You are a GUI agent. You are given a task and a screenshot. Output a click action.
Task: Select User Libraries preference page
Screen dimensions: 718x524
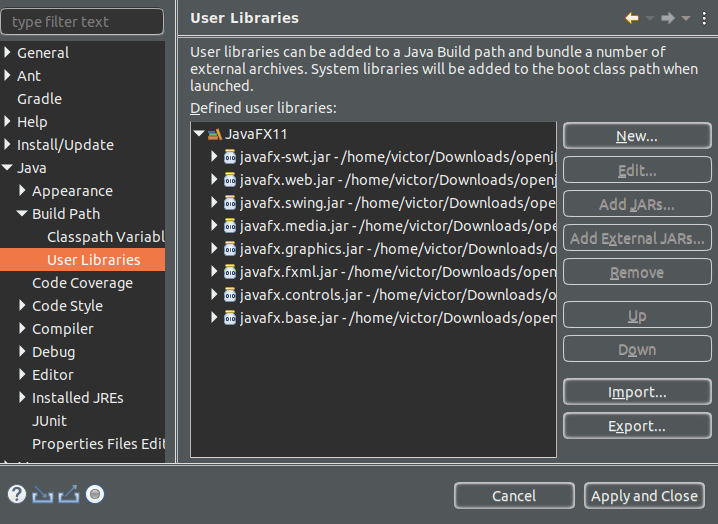click(93, 260)
